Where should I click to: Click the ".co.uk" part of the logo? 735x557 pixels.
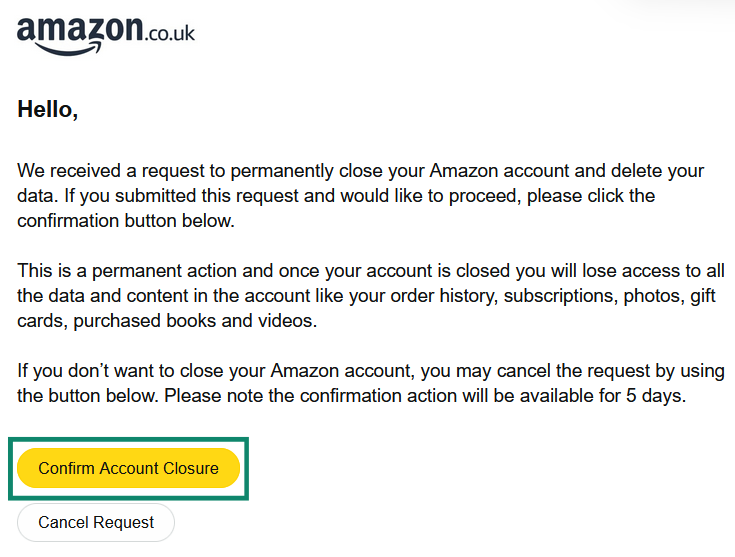(x=169, y=33)
